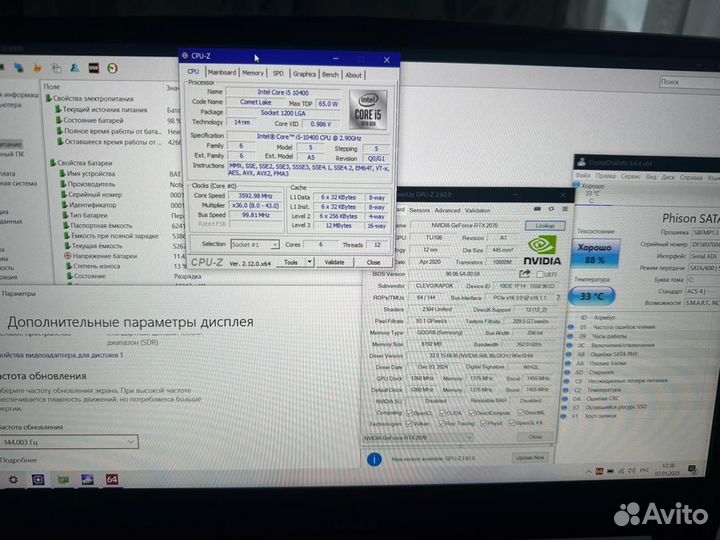Click the notification center icon in the tray

[x=692, y=469]
